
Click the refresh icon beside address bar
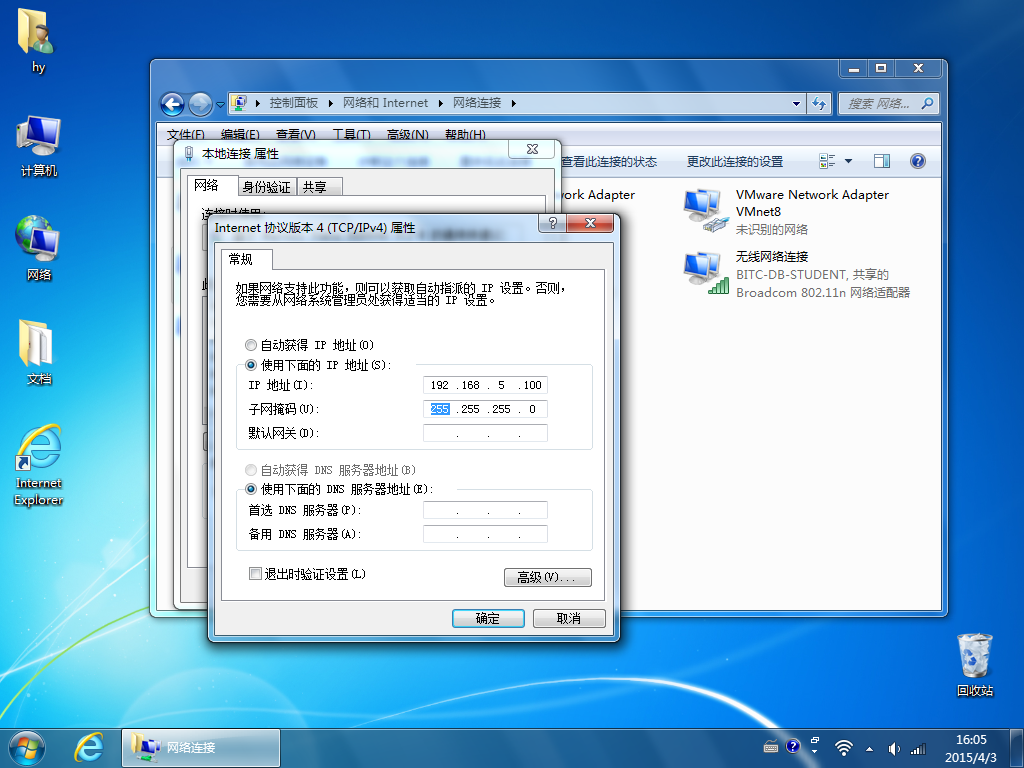pos(819,103)
